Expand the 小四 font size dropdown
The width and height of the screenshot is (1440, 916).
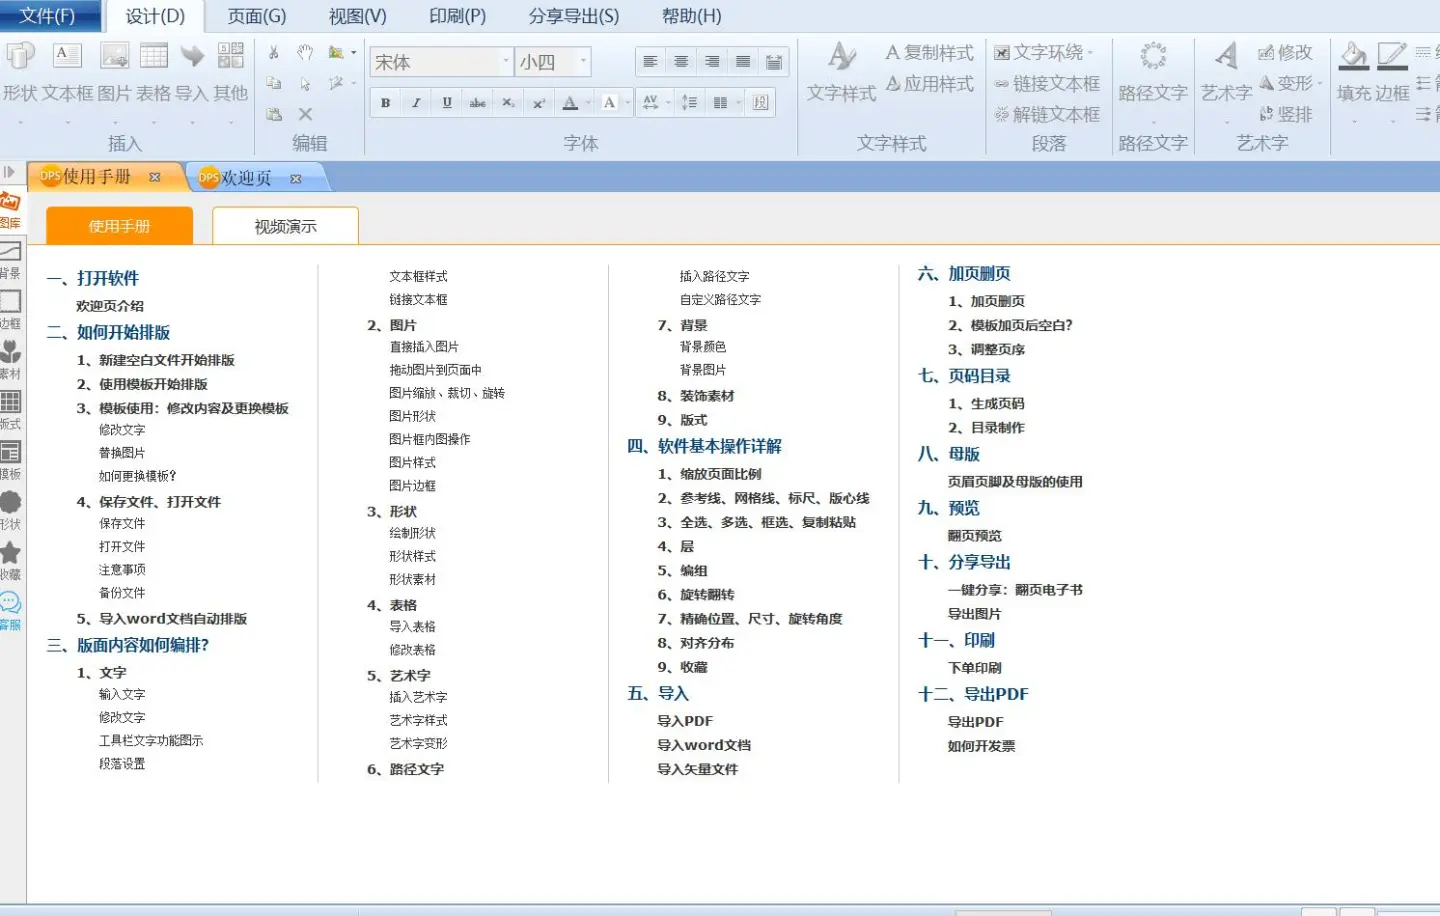(583, 62)
